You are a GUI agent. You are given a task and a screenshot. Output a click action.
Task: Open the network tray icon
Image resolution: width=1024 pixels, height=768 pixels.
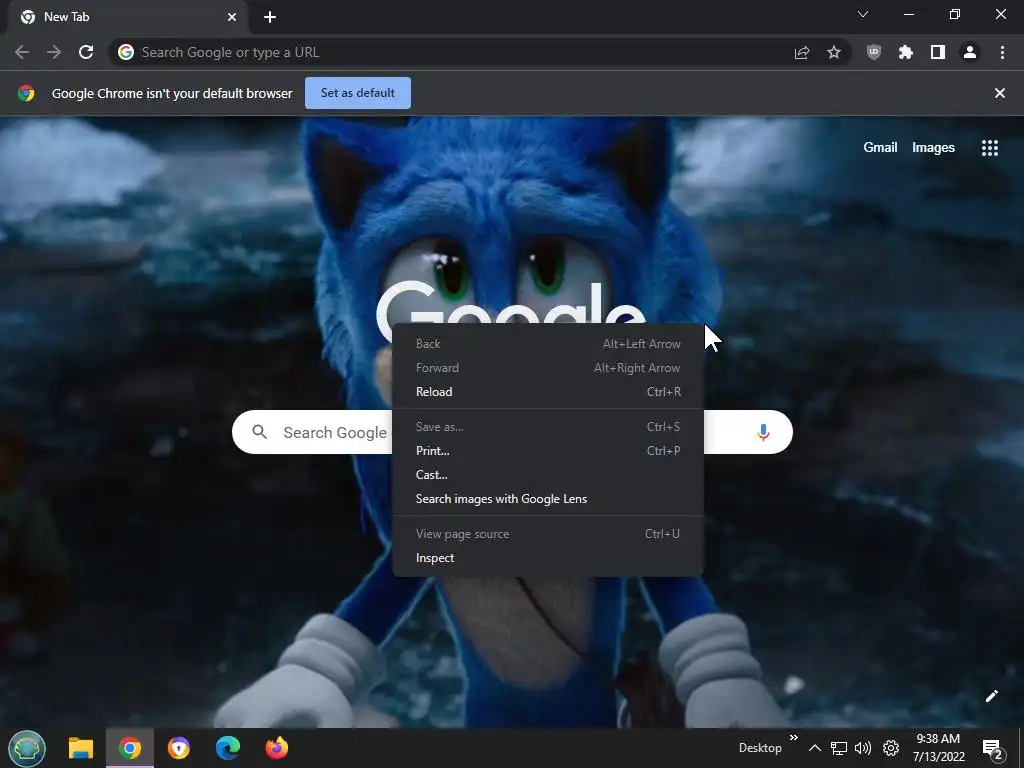839,748
